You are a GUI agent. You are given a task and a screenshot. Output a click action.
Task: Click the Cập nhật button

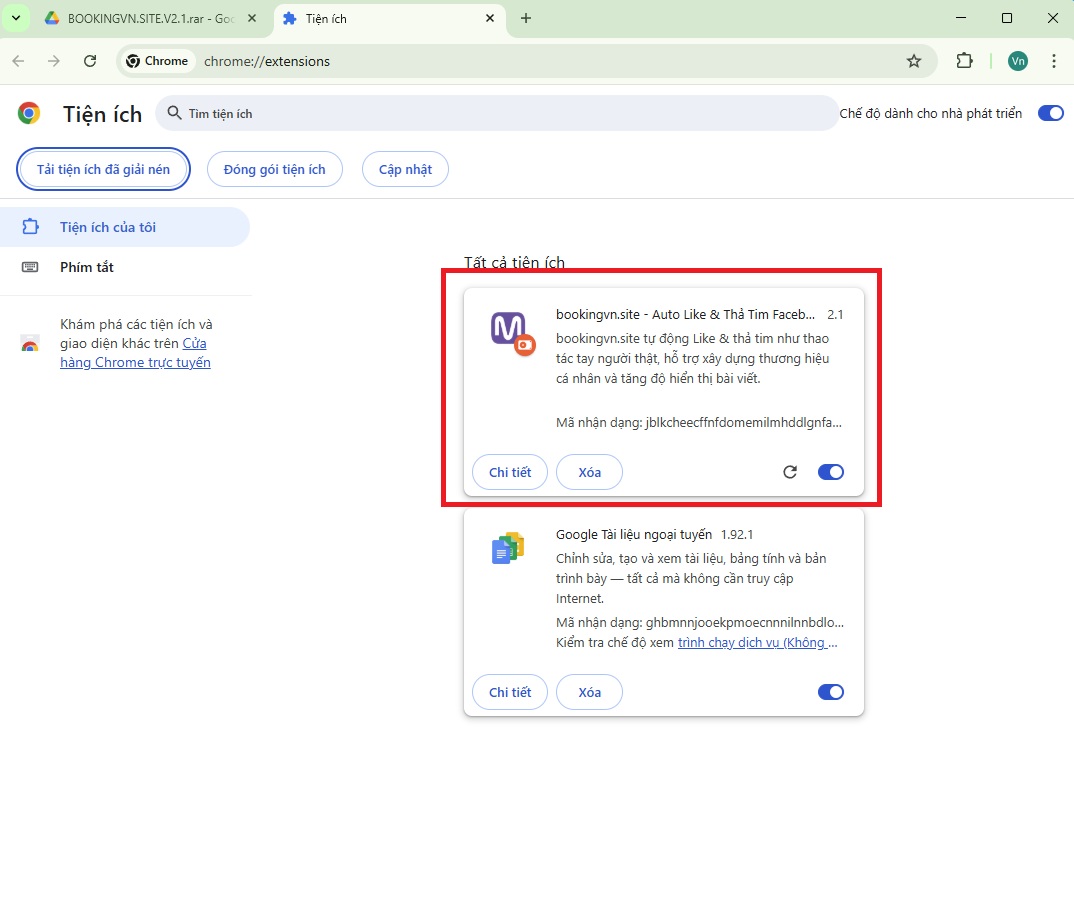[405, 169]
